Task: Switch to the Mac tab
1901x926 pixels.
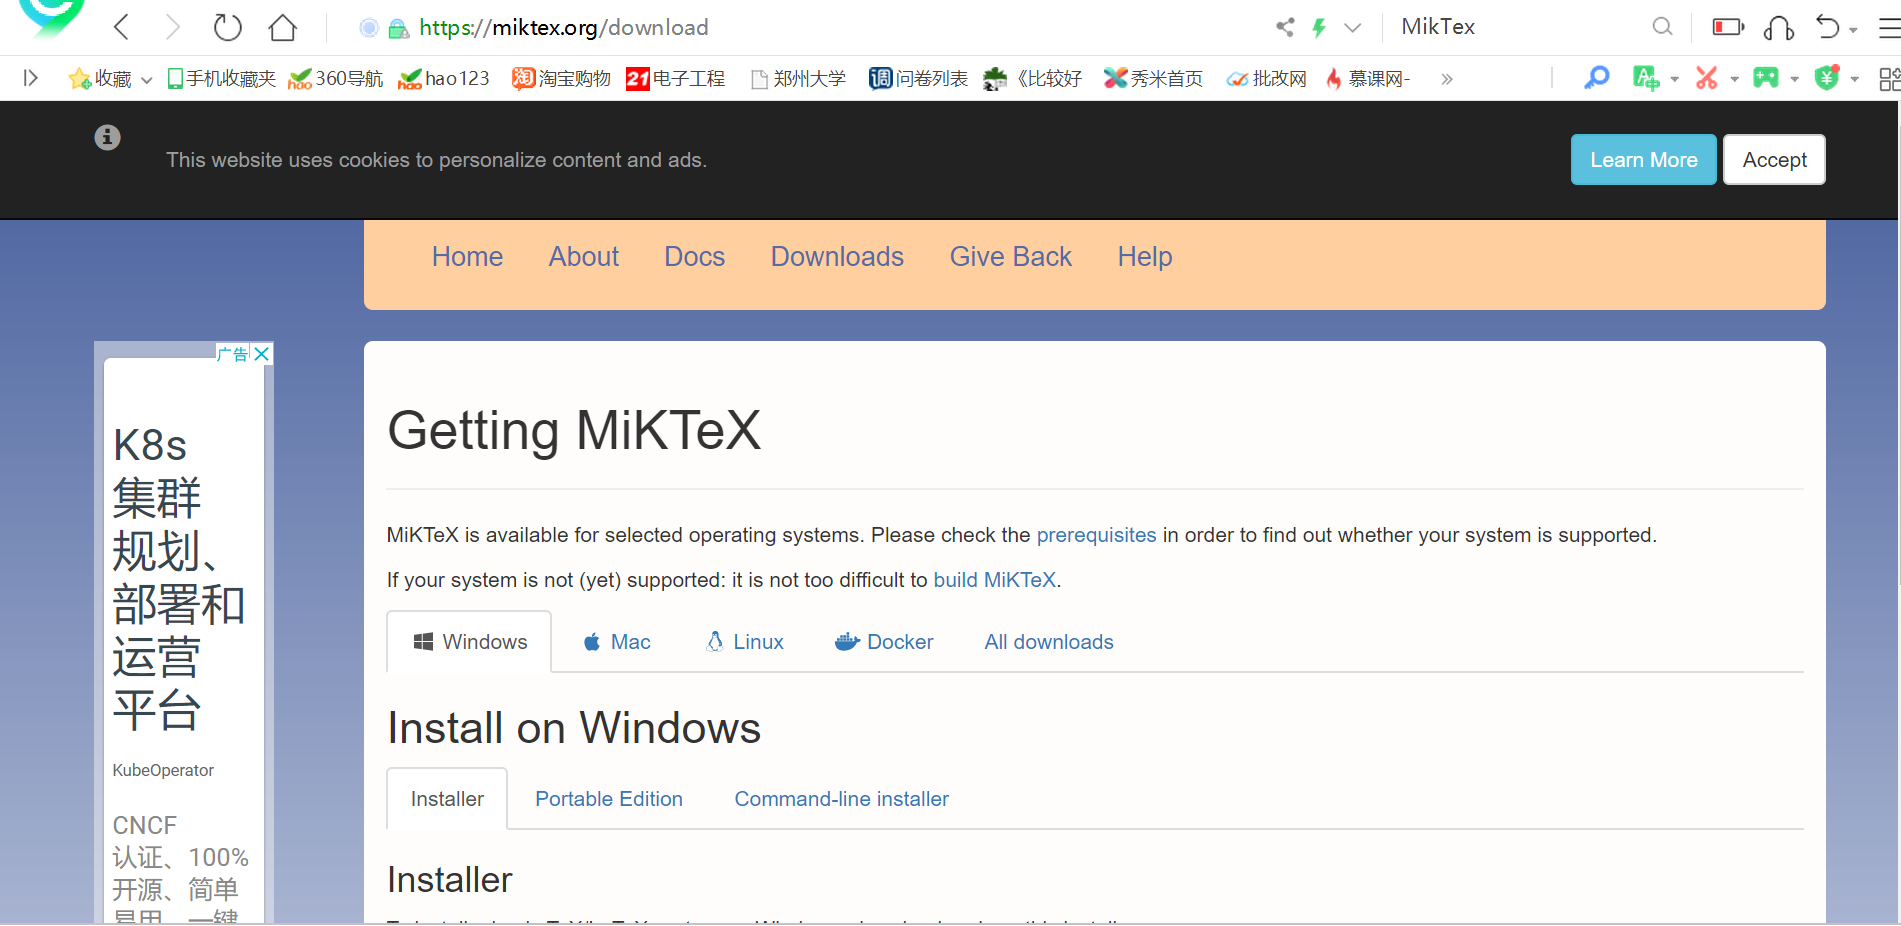Action: [617, 642]
